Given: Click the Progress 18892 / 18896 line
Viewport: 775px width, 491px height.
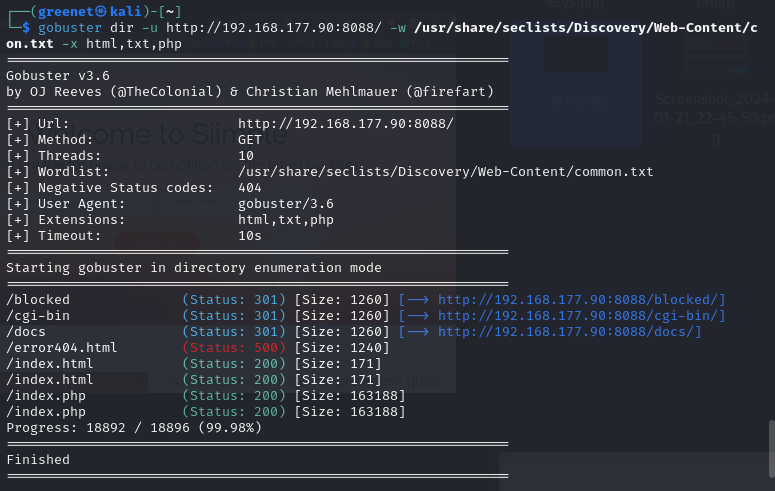Looking at the screenshot, I should click(134, 428).
